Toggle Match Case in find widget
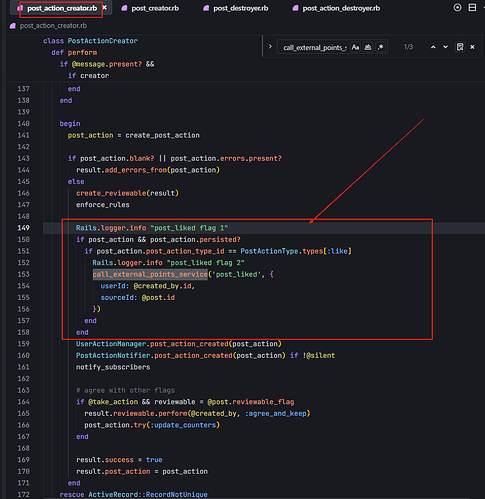Viewport: 485px width, 499px height. [355, 47]
